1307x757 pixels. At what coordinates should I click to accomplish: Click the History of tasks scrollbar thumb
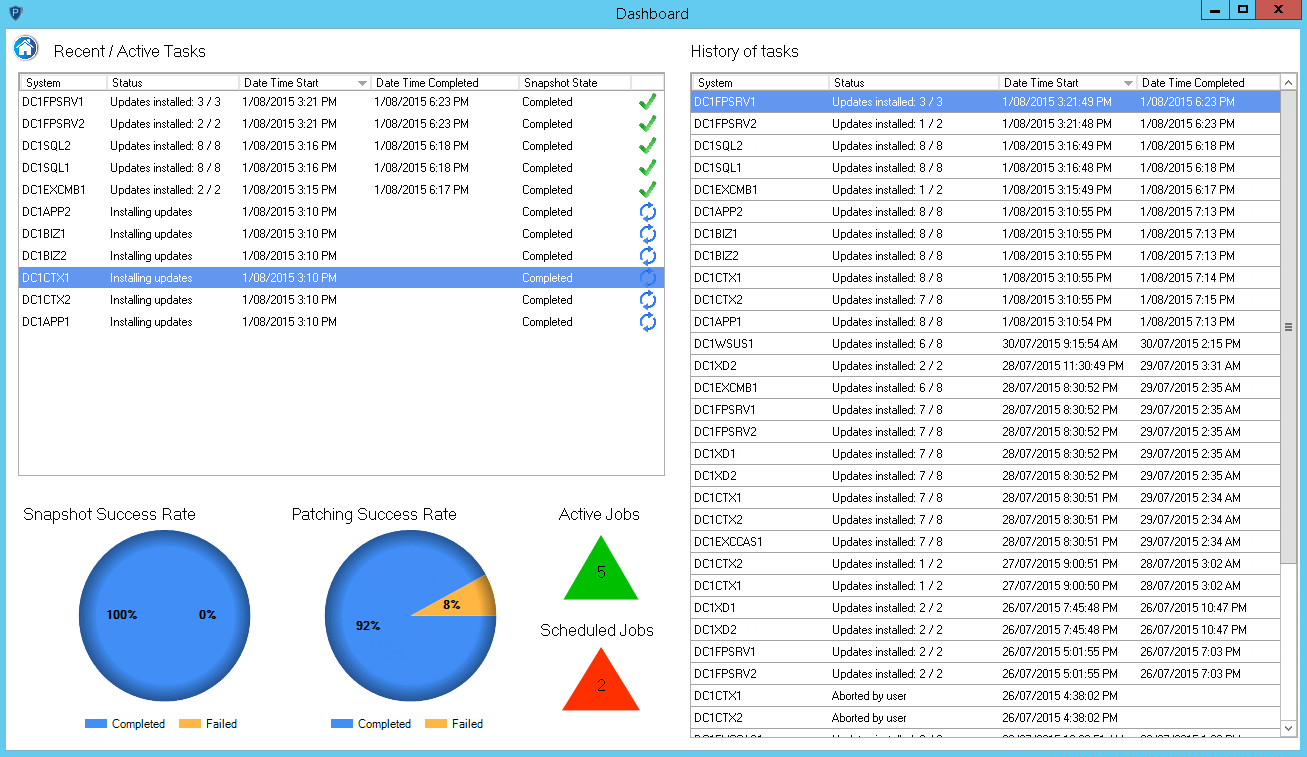(1288, 327)
